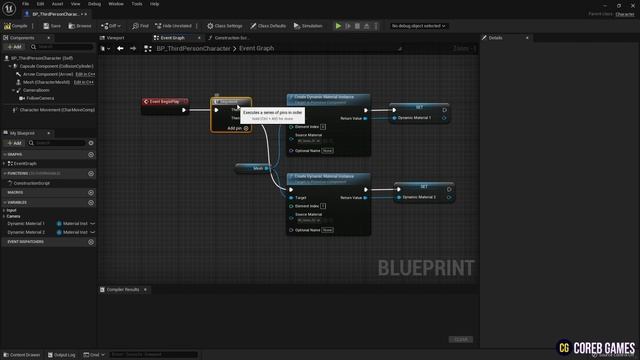Select the FollowCamera component
The image size is (640, 360).
click(40, 98)
